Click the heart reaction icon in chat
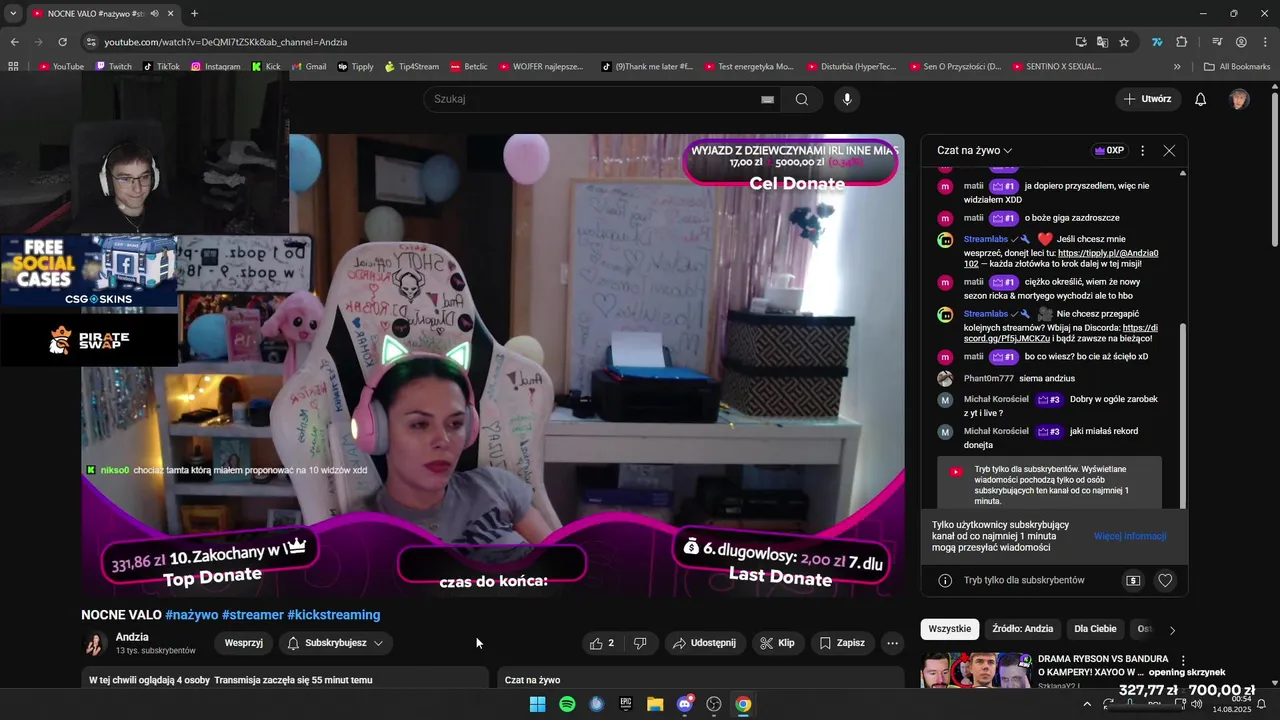Screen dimensions: 1280x720 coord(1165,580)
